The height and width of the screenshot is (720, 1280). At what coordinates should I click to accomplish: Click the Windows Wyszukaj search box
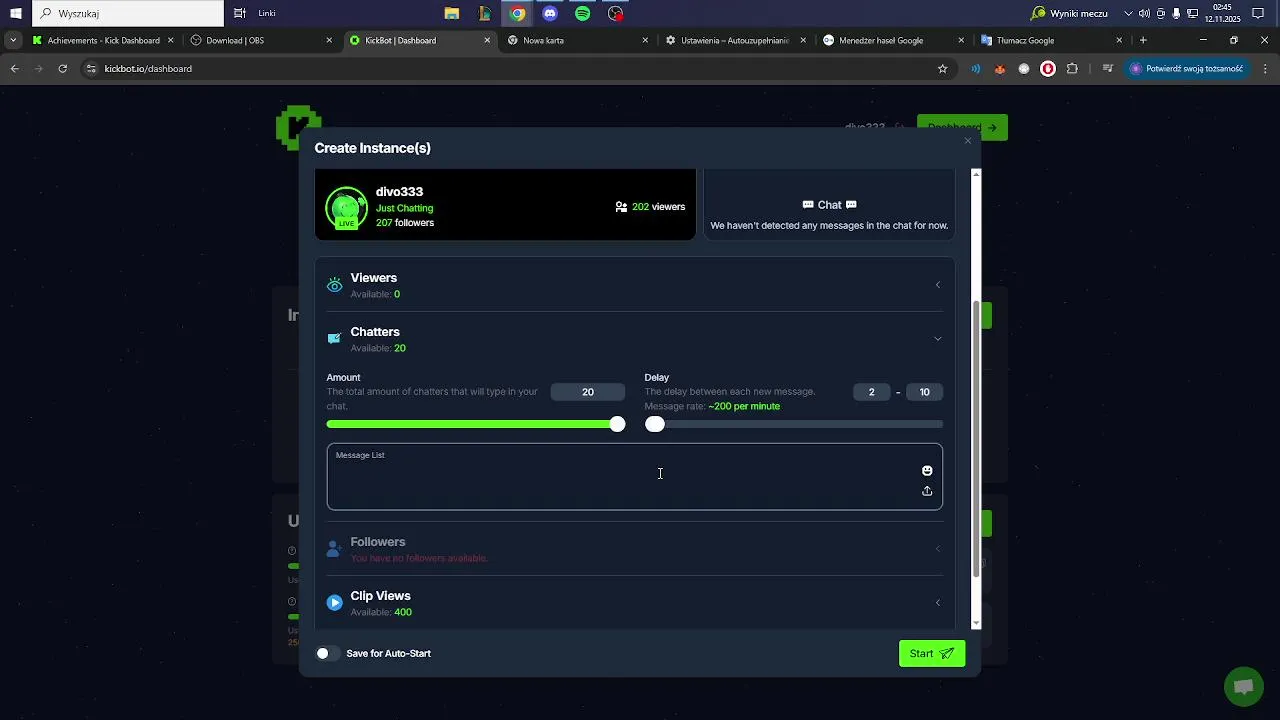pyautogui.click(x=128, y=13)
